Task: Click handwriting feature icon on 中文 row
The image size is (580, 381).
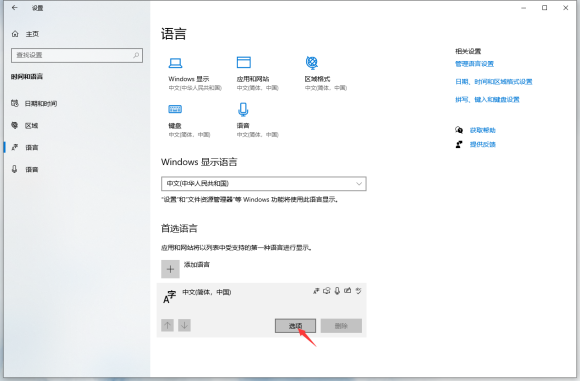Action: click(347, 291)
